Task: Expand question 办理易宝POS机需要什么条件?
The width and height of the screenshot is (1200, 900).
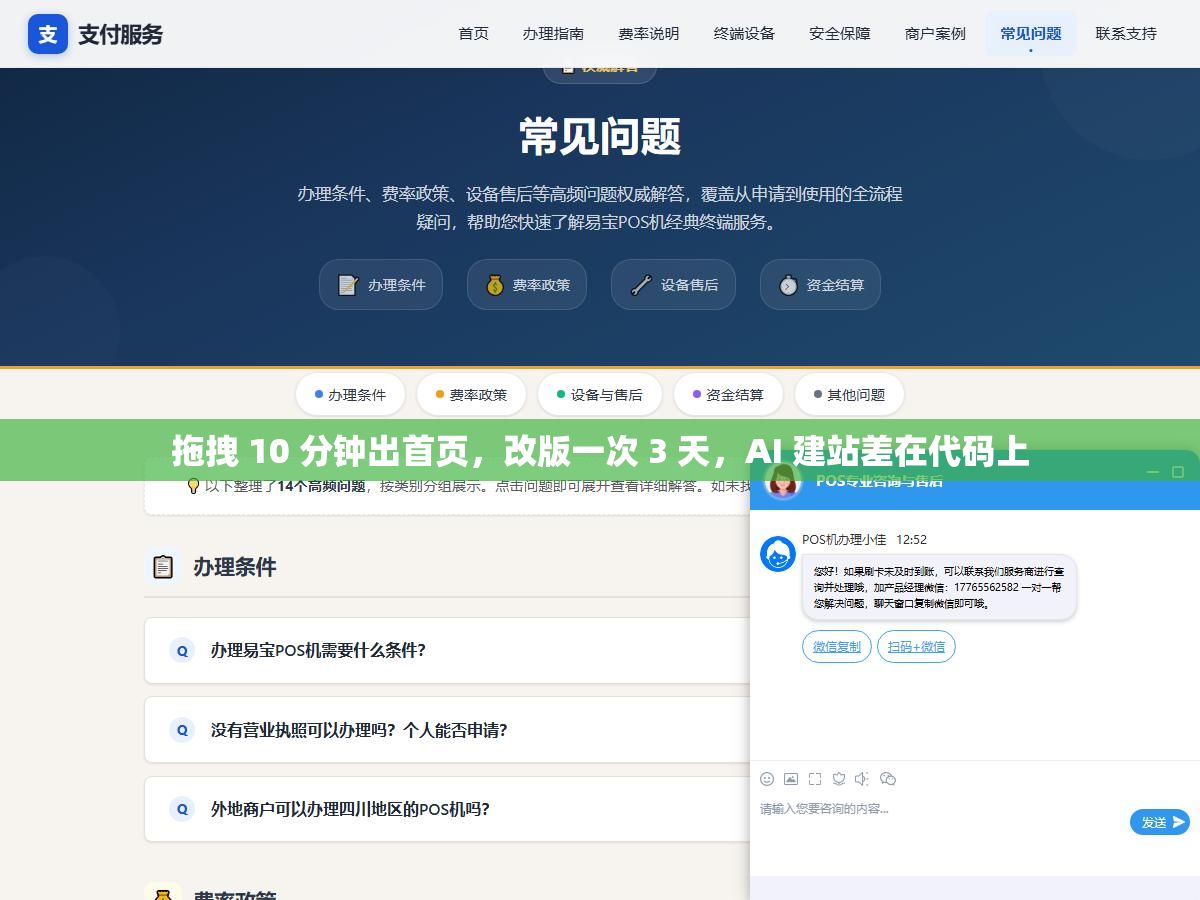Action: tap(448, 650)
